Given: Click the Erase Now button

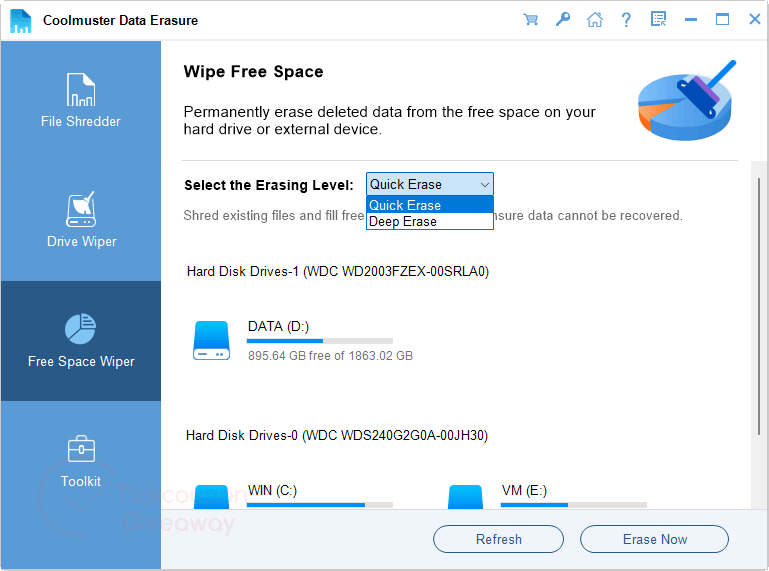Looking at the screenshot, I should (x=654, y=539).
